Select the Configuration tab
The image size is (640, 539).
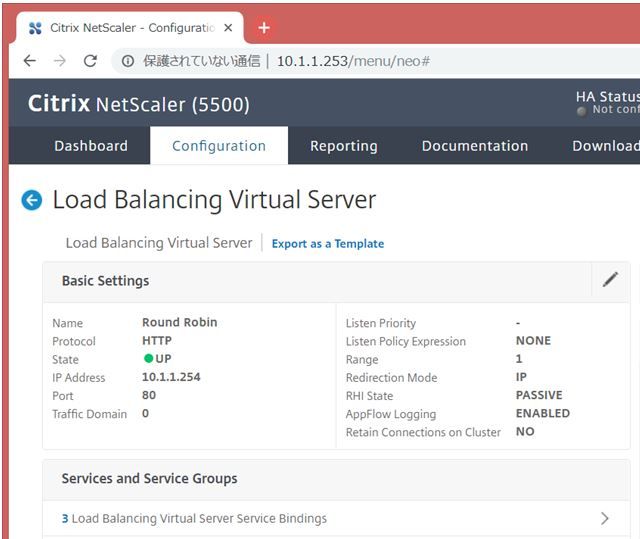pos(219,146)
